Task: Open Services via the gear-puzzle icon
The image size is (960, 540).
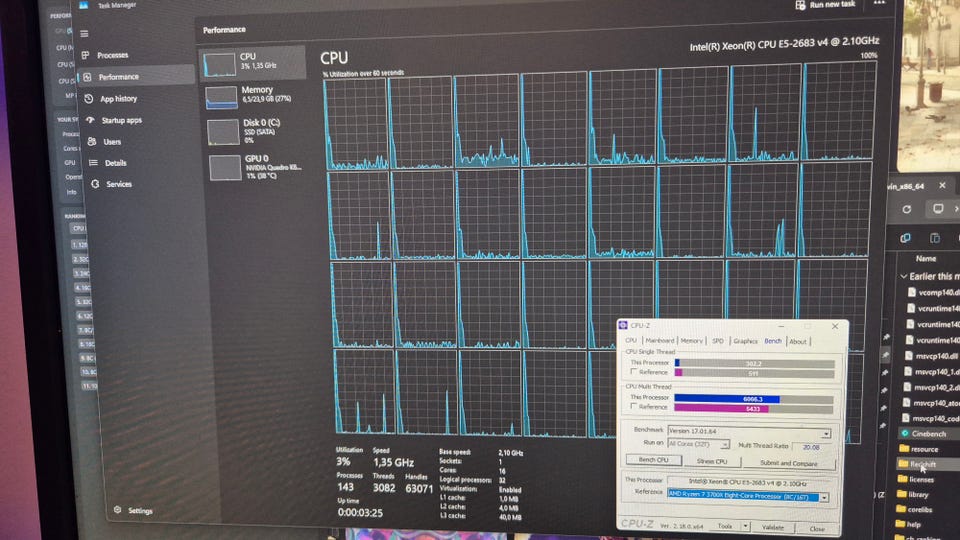Action: tap(95, 184)
